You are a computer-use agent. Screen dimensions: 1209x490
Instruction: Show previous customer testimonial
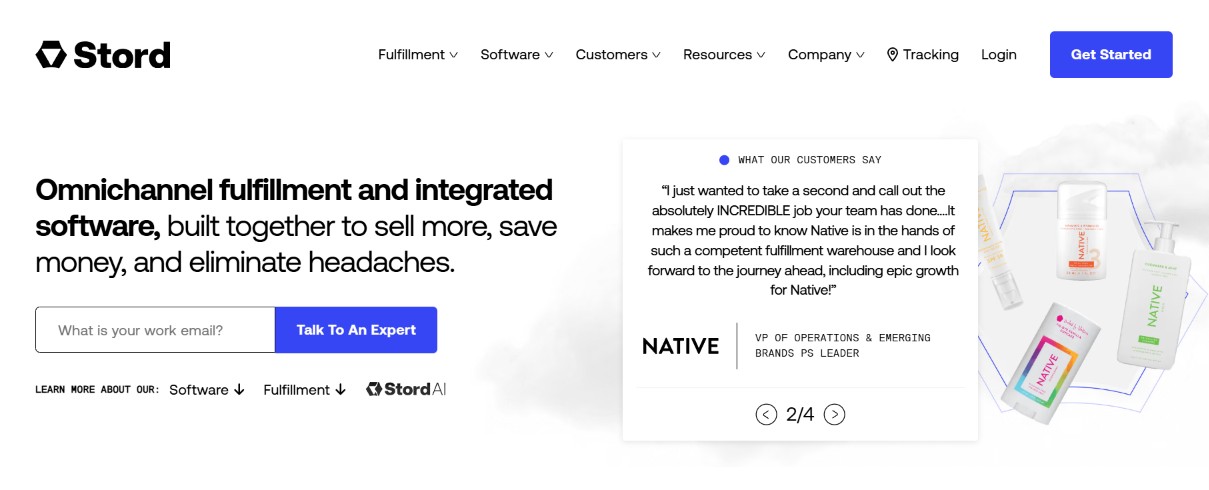pyautogui.click(x=767, y=414)
